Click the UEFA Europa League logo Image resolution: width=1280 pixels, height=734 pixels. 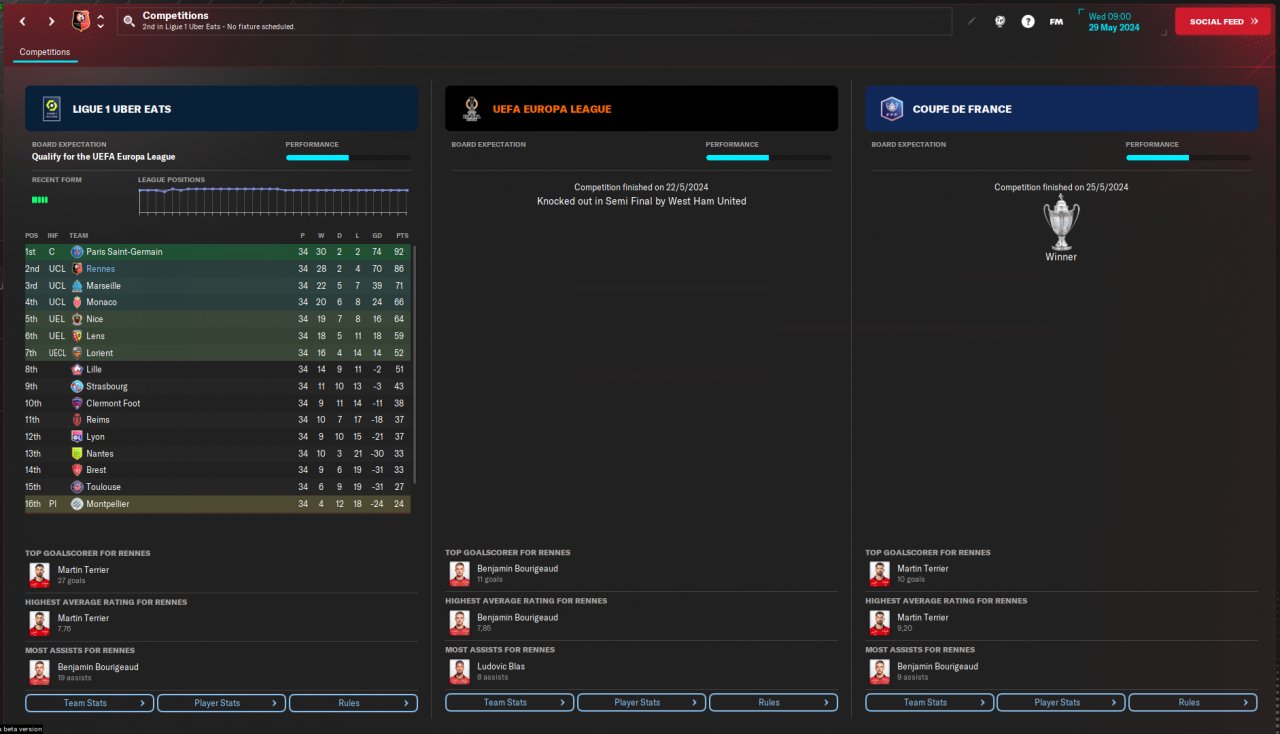coord(471,108)
